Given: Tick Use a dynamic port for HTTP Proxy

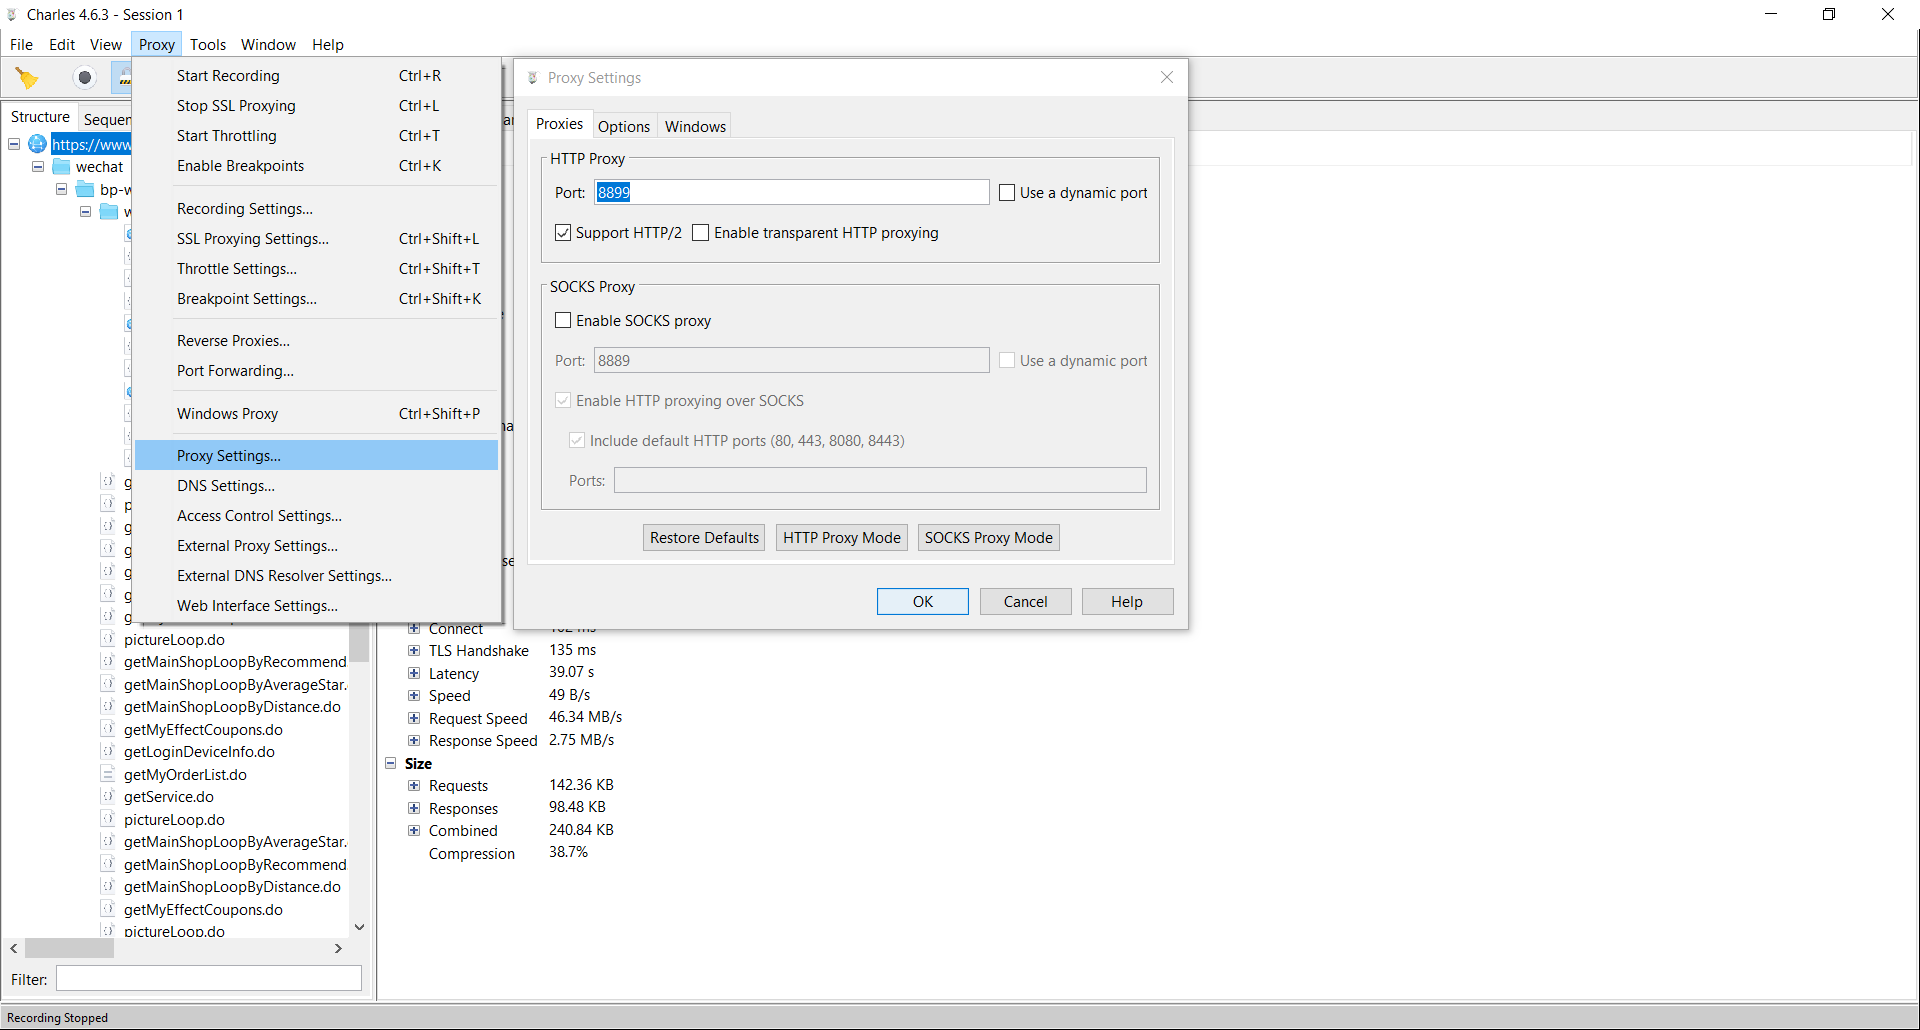Looking at the screenshot, I should (x=1007, y=193).
